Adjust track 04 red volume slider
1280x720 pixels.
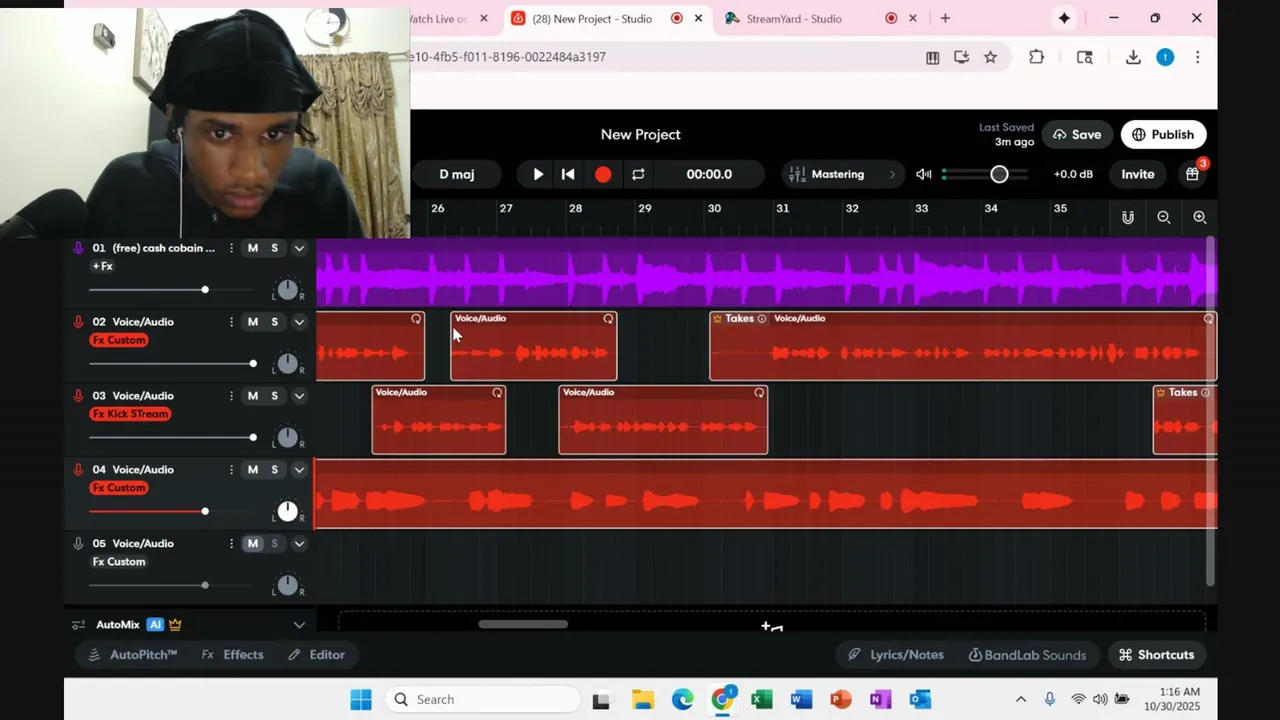pyautogui.click(x=205, y=512)
